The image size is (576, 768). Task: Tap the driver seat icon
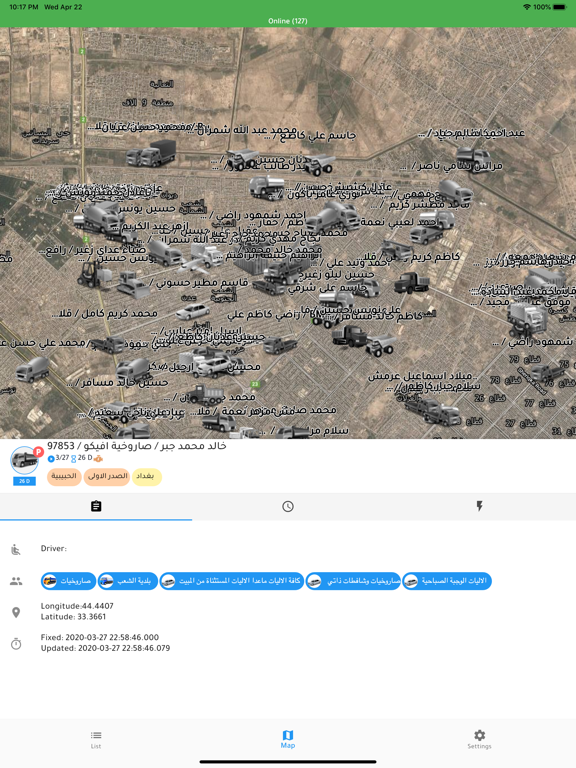(16, 549)
